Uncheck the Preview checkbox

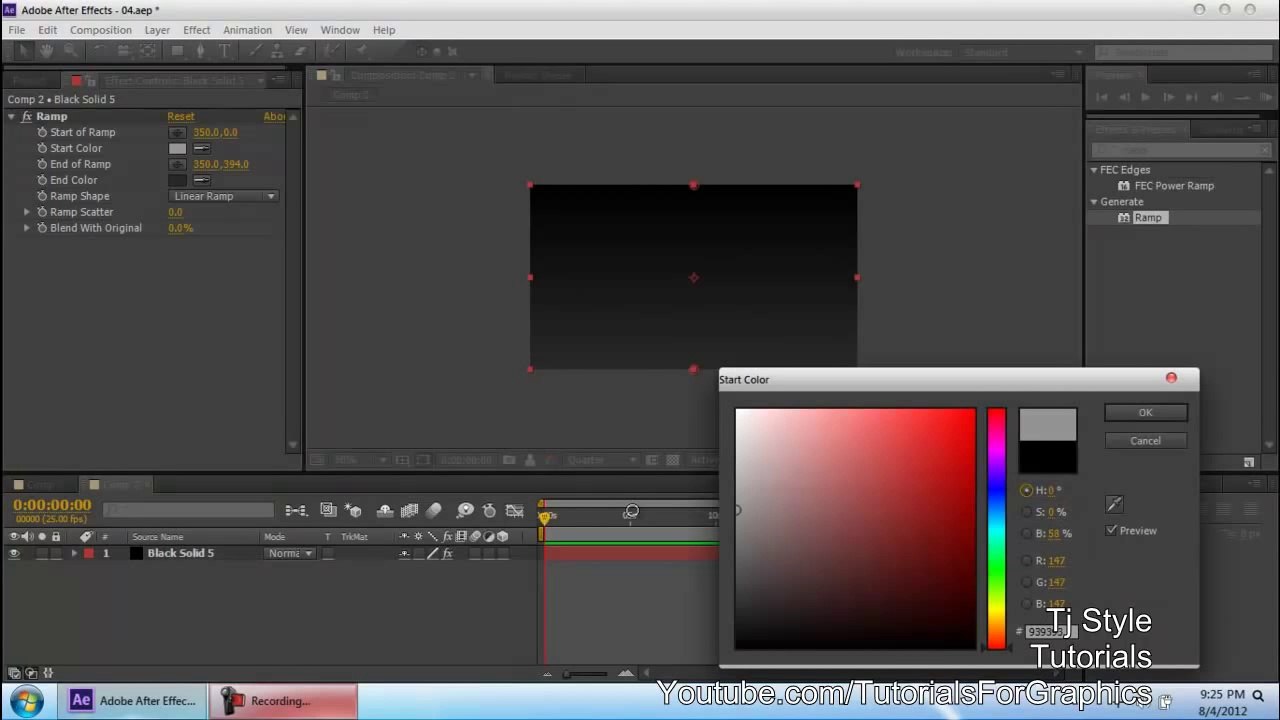pyautogui.click(x=1111, y=530)
